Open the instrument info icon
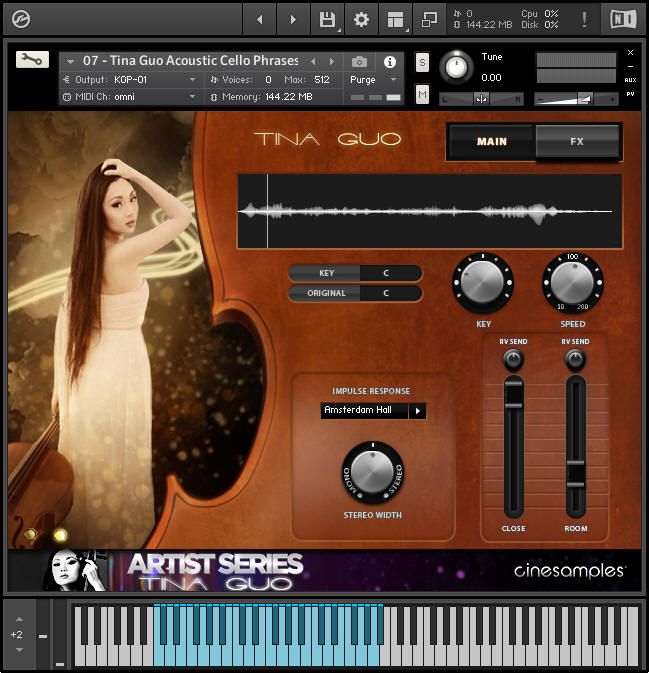This screenshot has height=673, width=649. [x=390, y=62]
